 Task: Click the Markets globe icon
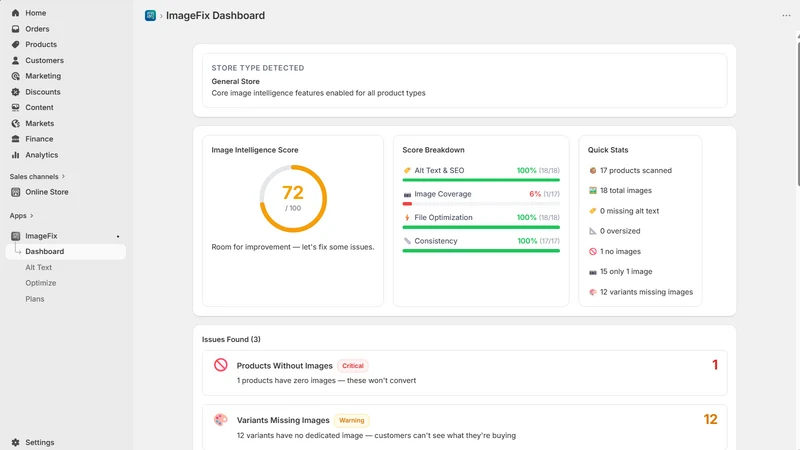pos(15,123)
